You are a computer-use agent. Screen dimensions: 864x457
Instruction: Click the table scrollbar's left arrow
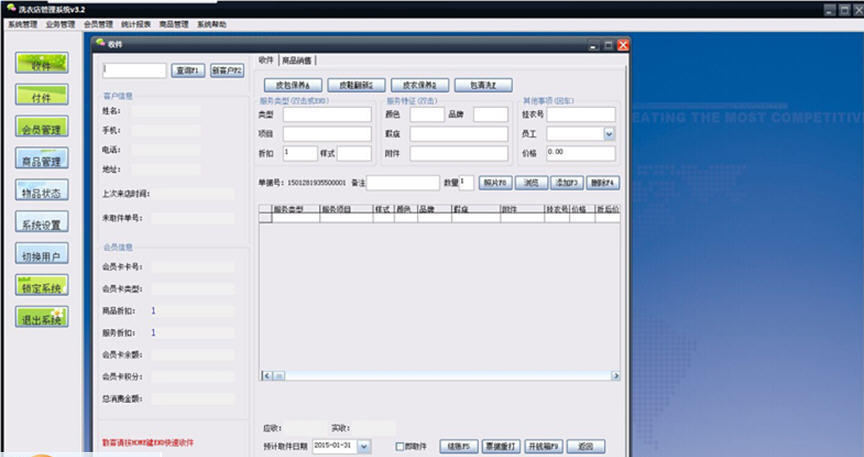tap(267, 376)
